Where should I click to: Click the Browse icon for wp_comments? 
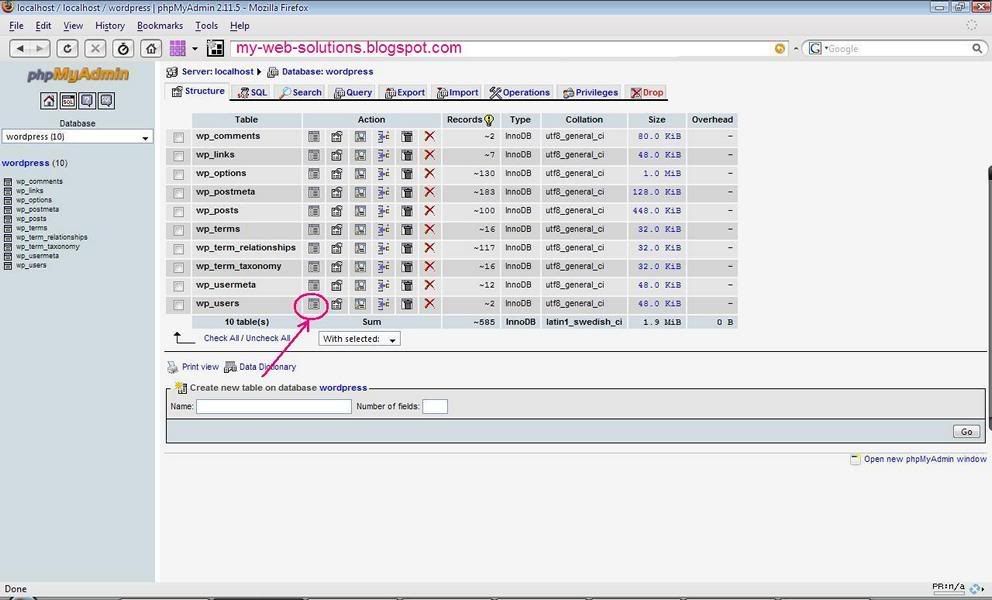pyautogui.click(x=314, y=136)
